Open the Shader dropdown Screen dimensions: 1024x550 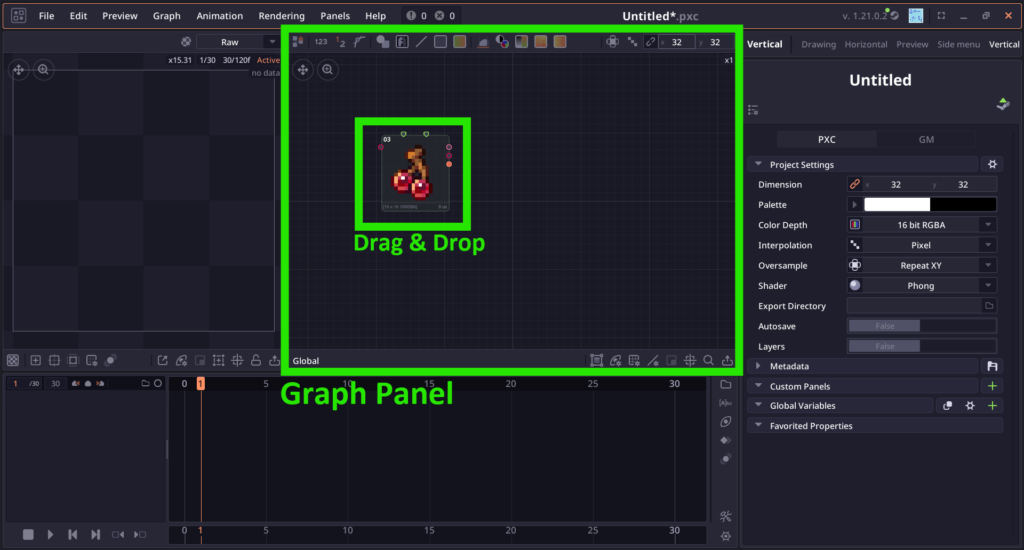point(921,285)
